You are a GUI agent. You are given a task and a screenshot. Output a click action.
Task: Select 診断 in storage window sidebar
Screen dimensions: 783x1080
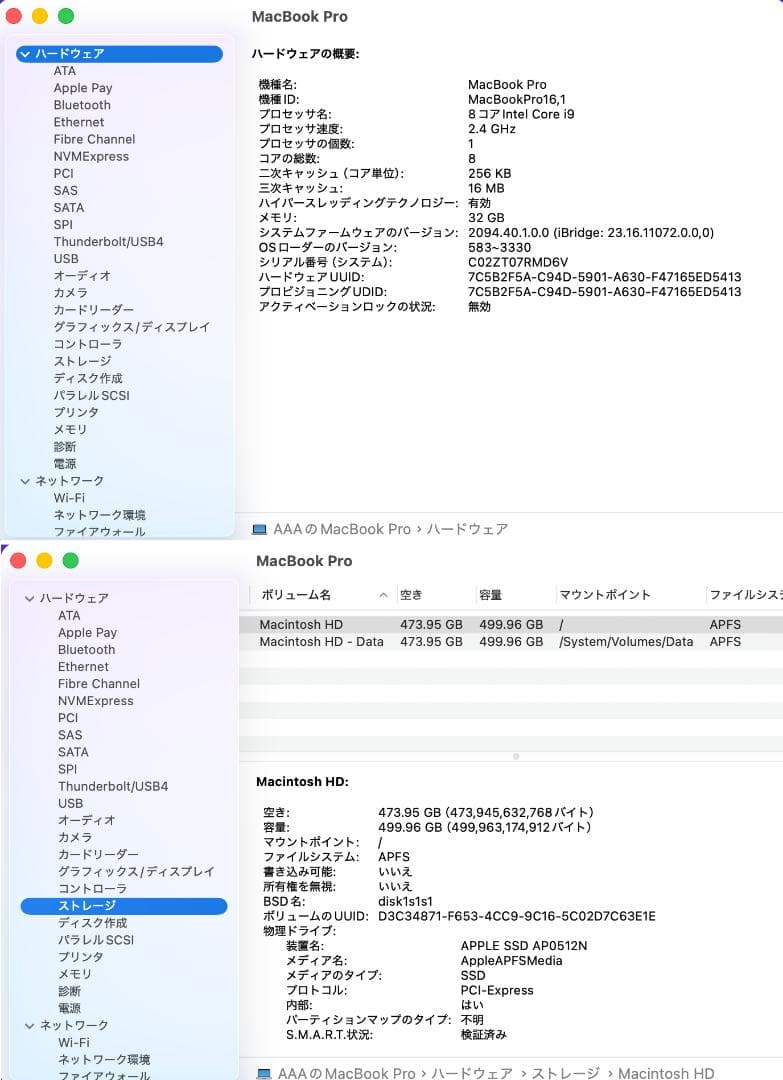(x=69, y=991)
